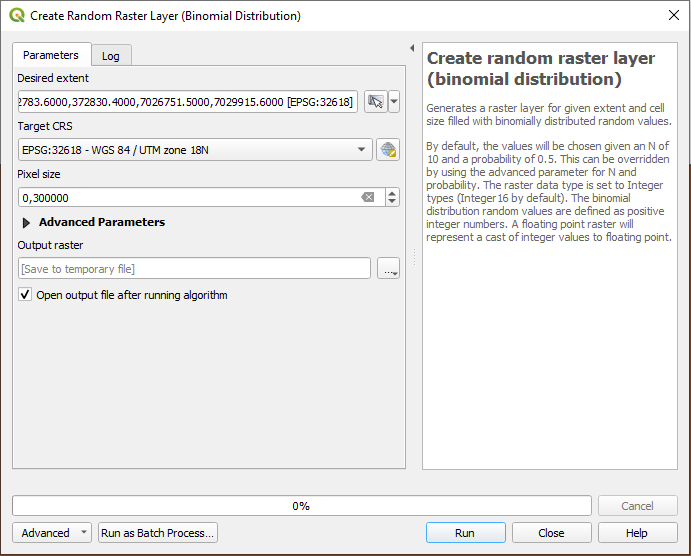Click the 'Desired extent' label
This screenshot has width=691, height=556.
pyautogui.click(x=53, y=78)
